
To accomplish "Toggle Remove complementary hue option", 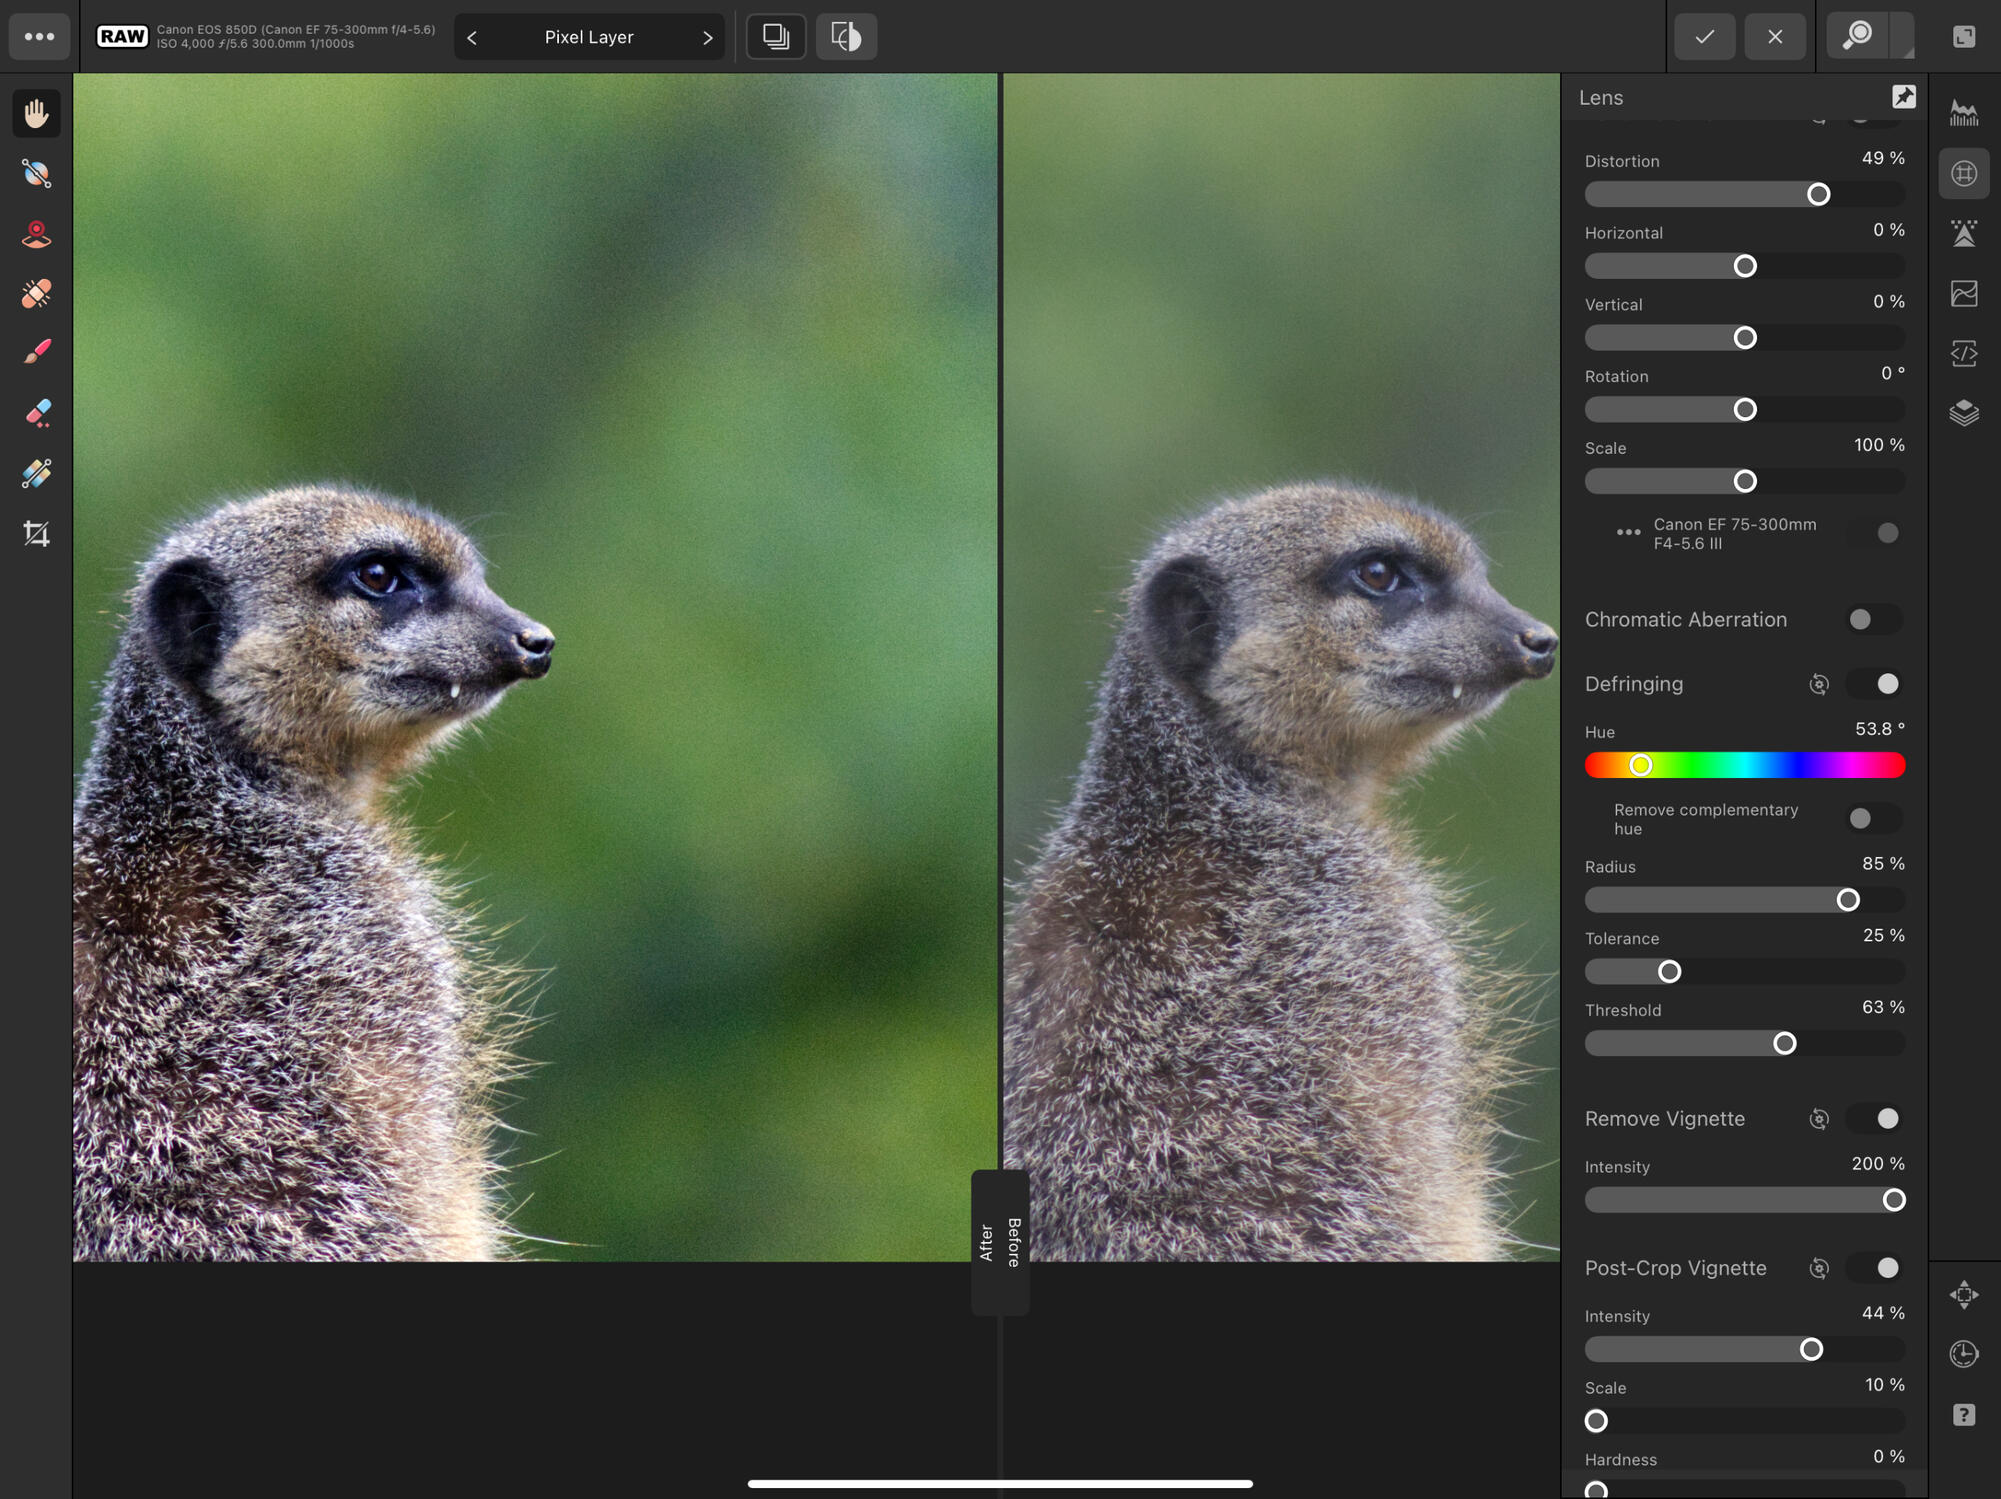I will point(1872,819).
